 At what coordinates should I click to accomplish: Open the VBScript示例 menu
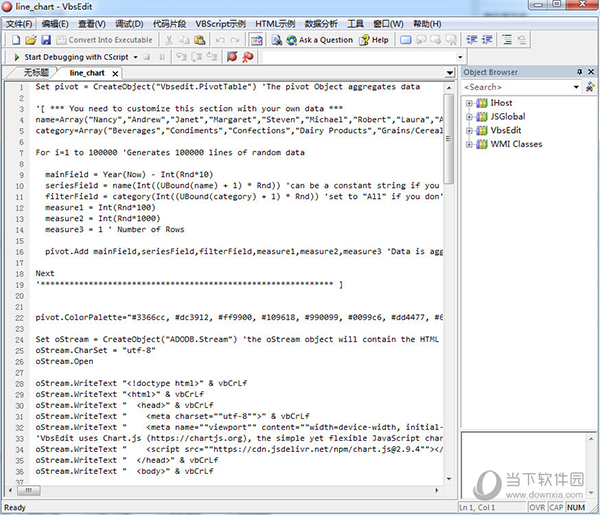click(x=220, y=24)
